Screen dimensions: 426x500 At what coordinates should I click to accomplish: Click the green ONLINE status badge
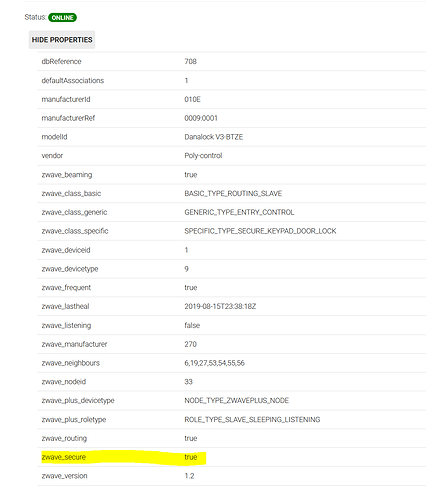coord(62,17)
